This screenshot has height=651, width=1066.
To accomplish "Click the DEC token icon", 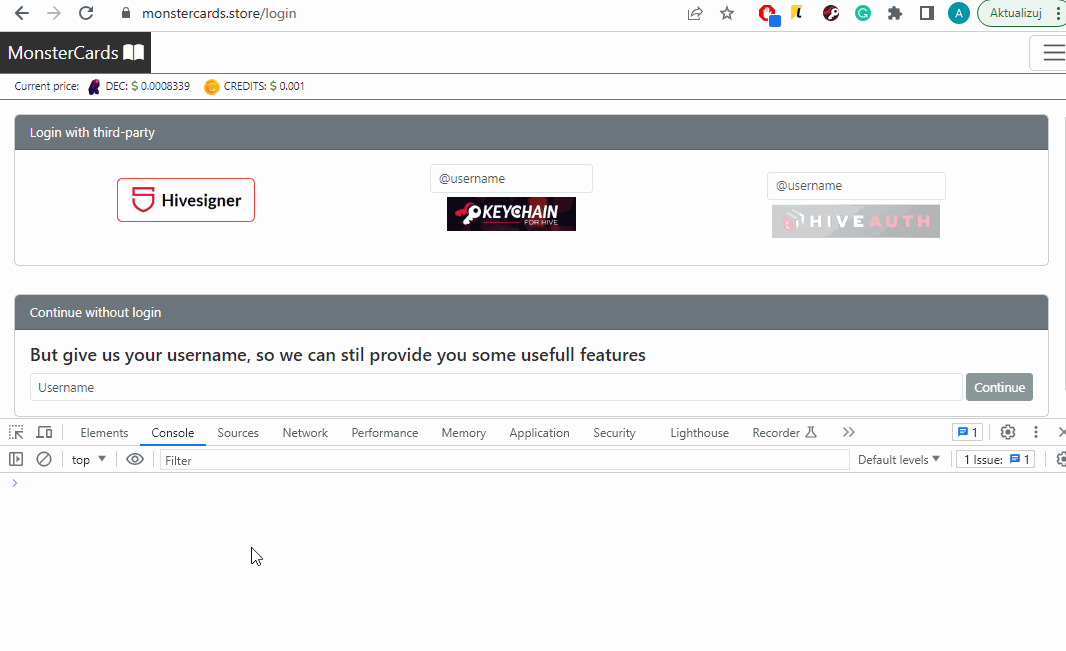I will point(94,86).
